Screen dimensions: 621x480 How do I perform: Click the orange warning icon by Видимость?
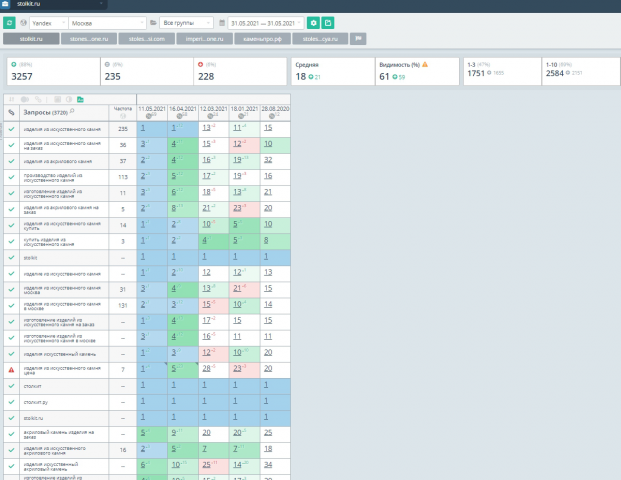tap(425, 65)
